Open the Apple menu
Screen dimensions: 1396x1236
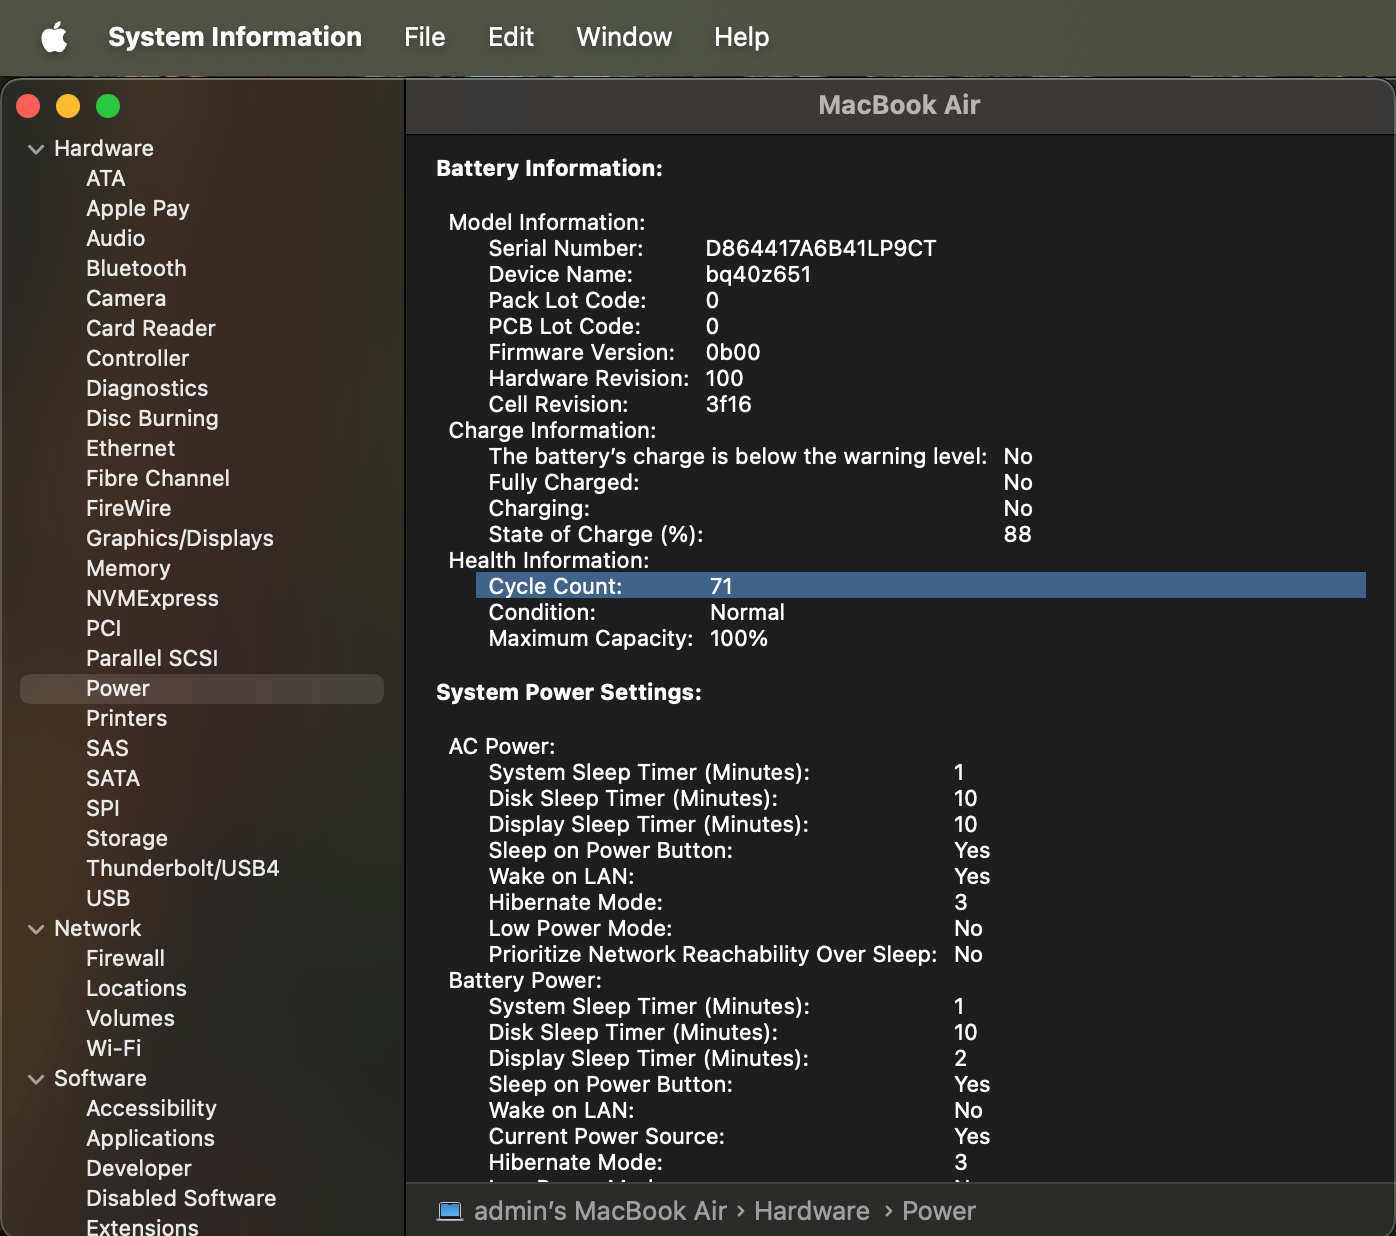coord(54,38)
